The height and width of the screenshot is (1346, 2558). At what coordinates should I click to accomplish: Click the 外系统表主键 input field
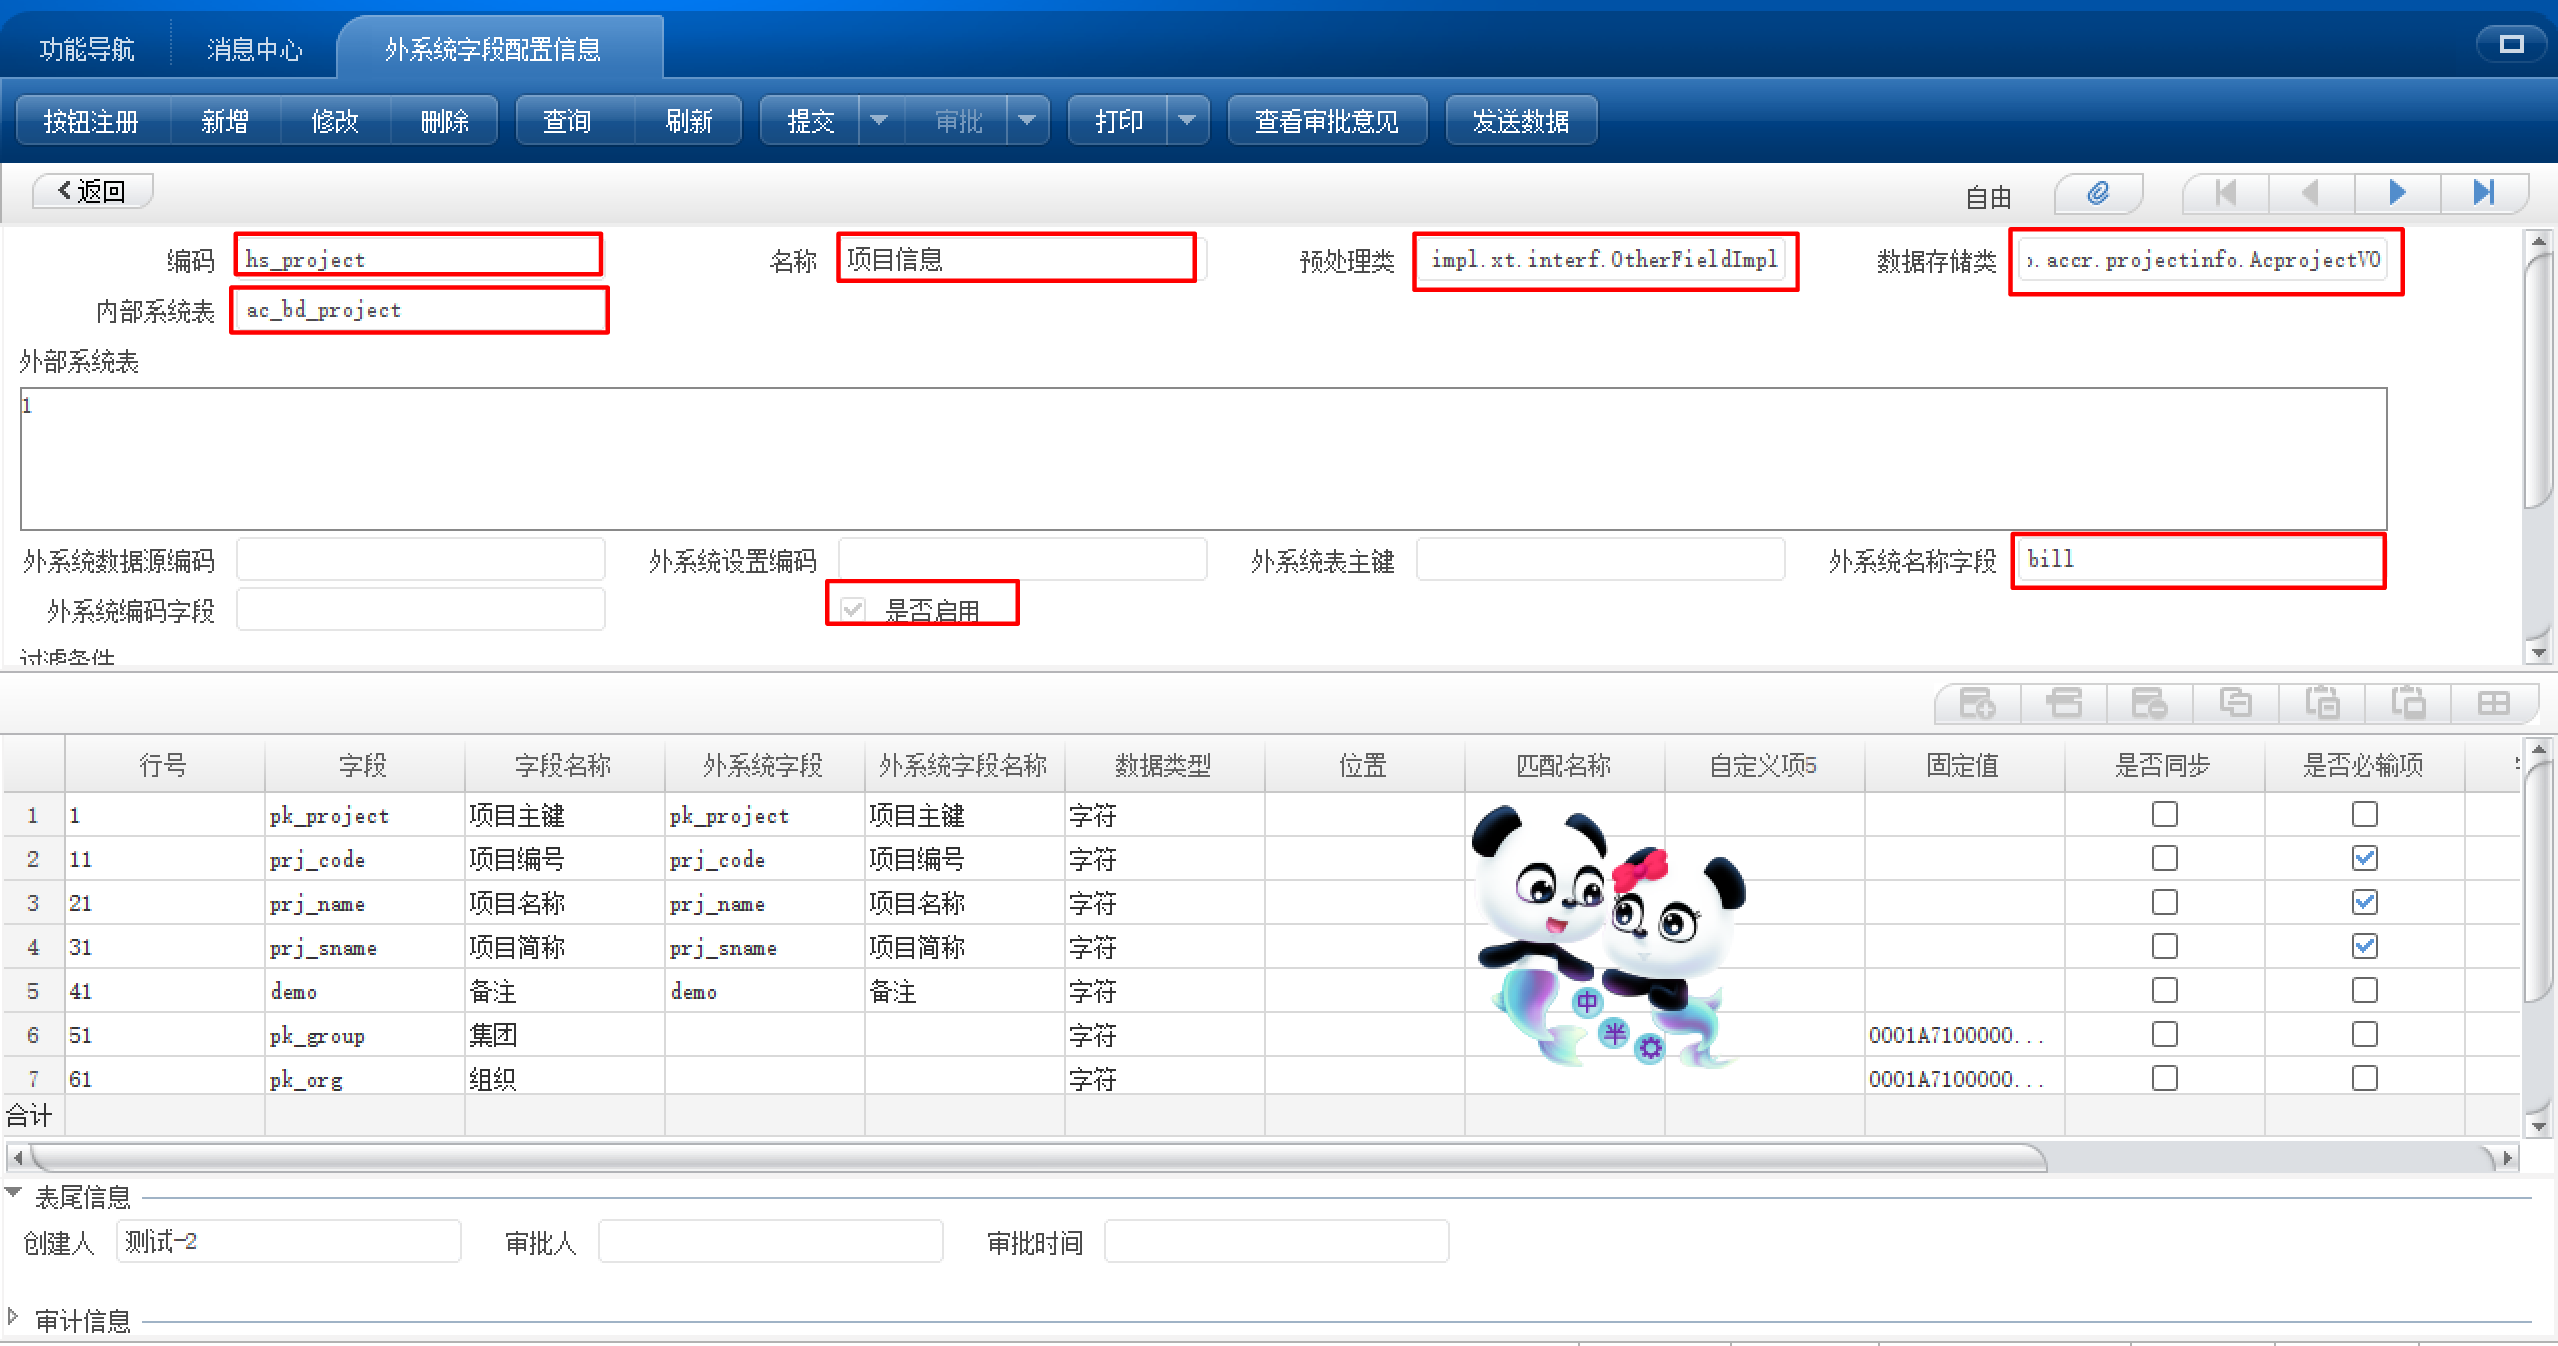point(1599,560)
